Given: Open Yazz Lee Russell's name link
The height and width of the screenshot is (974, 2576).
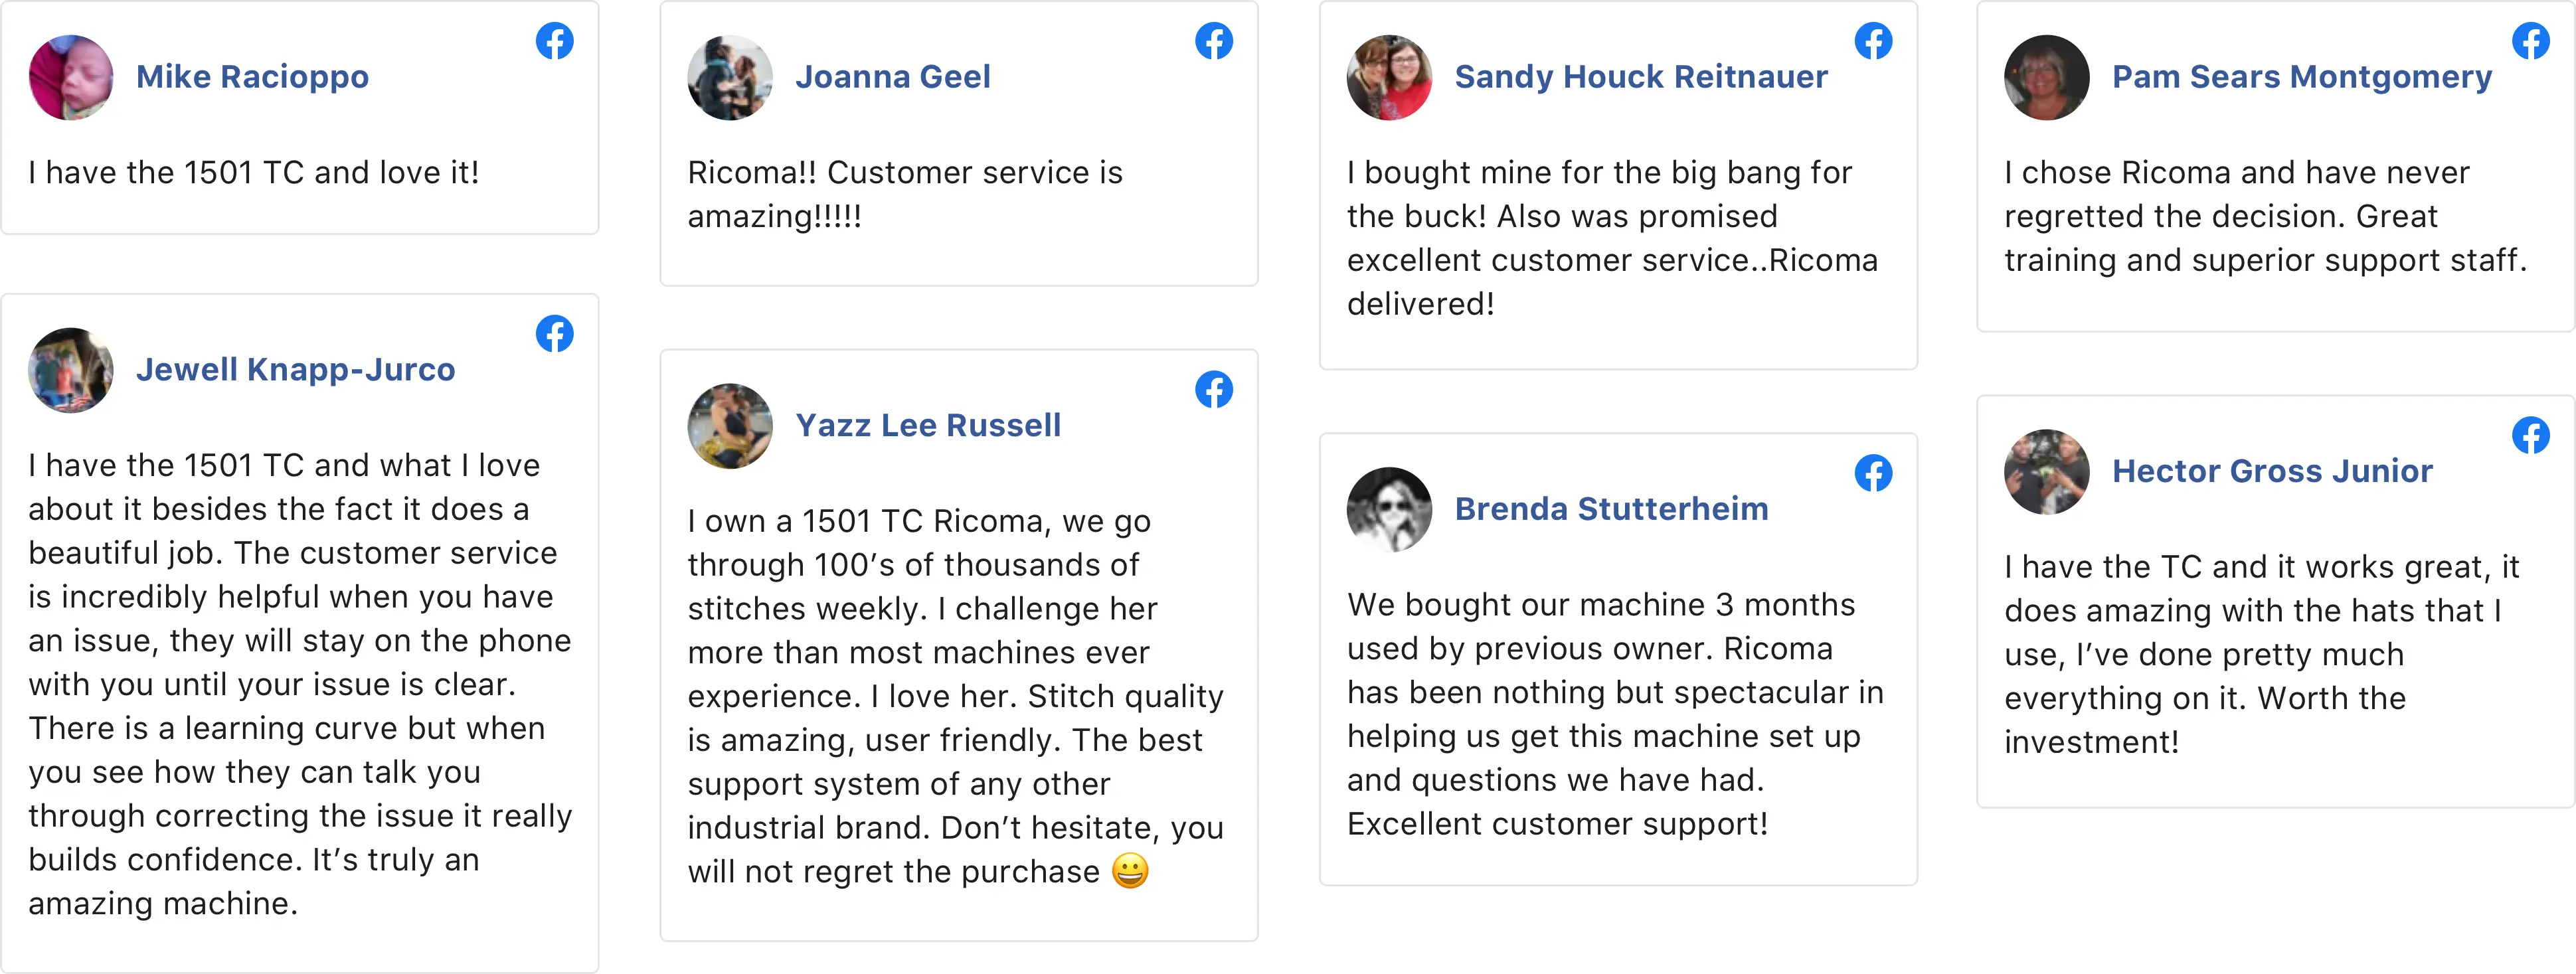Looking at the screenshot, I should point(928,426).
